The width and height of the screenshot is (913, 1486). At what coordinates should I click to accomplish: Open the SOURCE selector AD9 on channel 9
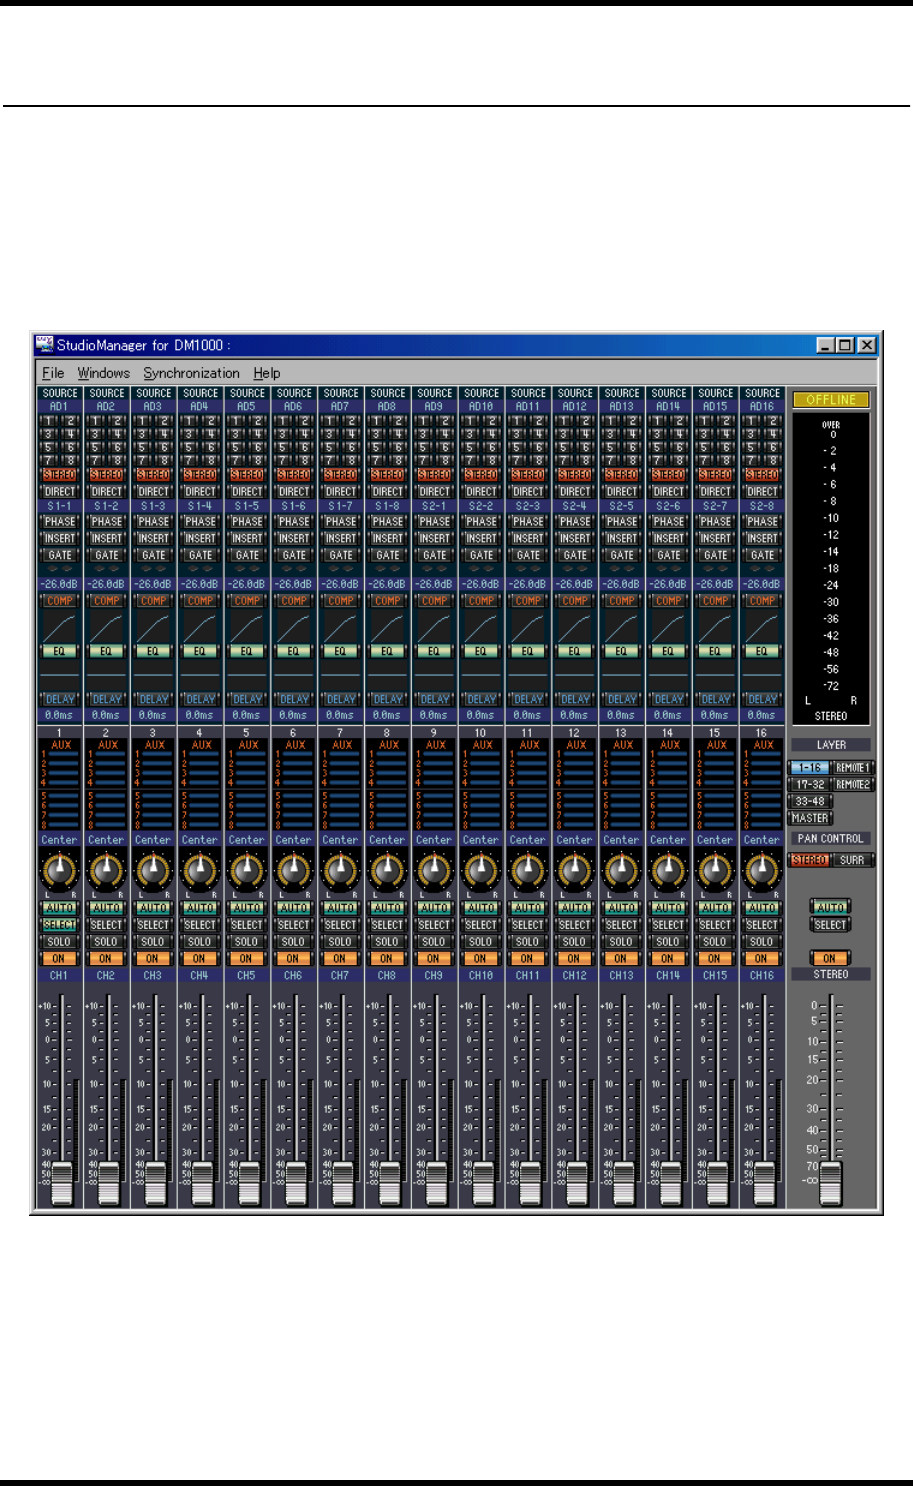434,407
